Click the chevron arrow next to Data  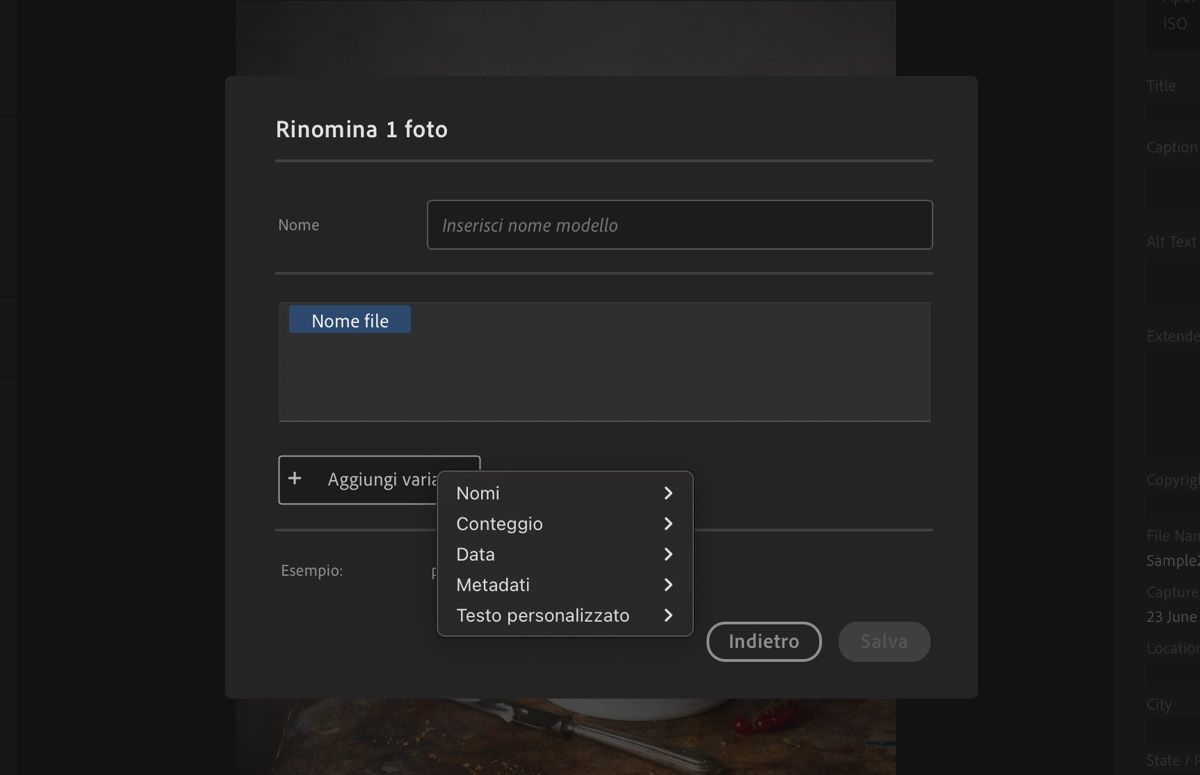click(x=668, y=554)
